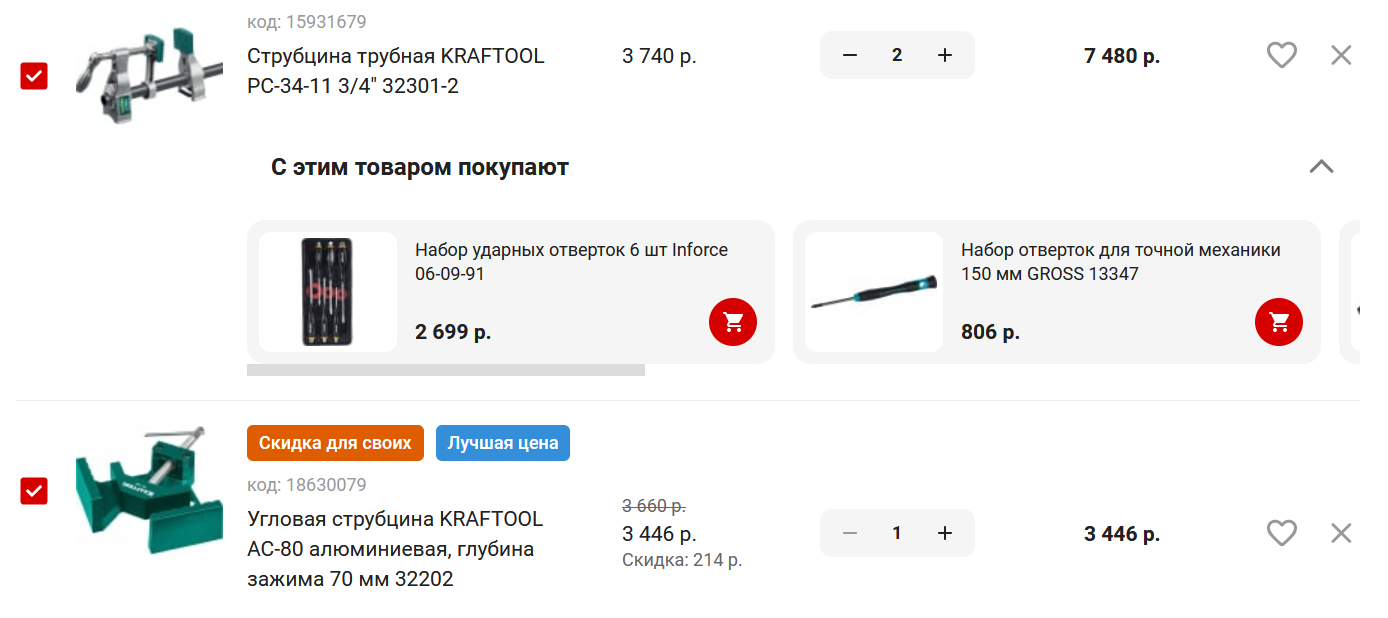Click quantity field of pipe clamp showing 2

tap(897, 55)
